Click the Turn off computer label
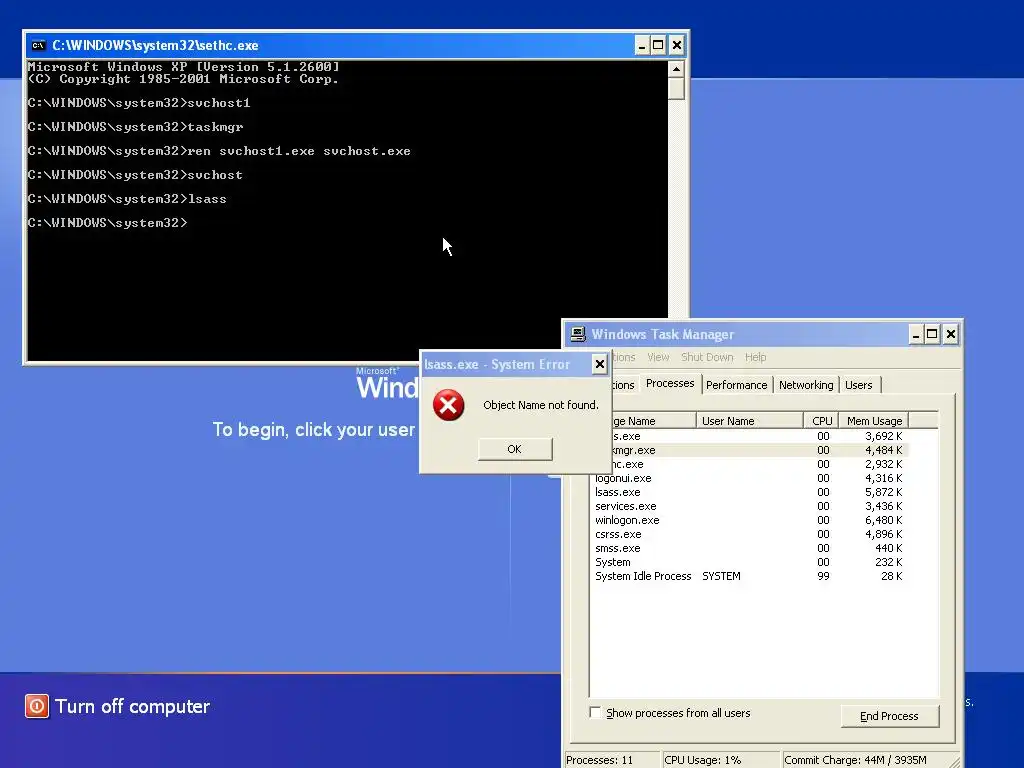 click(x=133, y=706)
